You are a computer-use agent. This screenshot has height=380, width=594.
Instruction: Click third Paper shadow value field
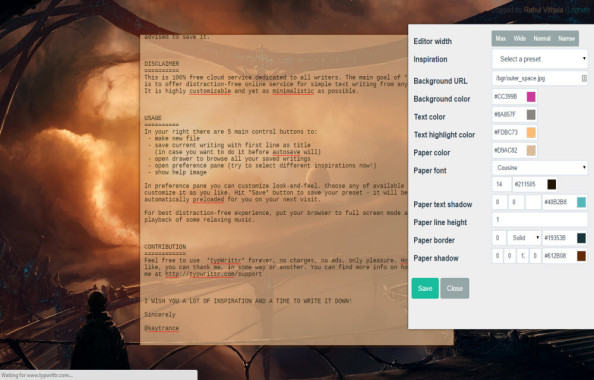[522, 256]
